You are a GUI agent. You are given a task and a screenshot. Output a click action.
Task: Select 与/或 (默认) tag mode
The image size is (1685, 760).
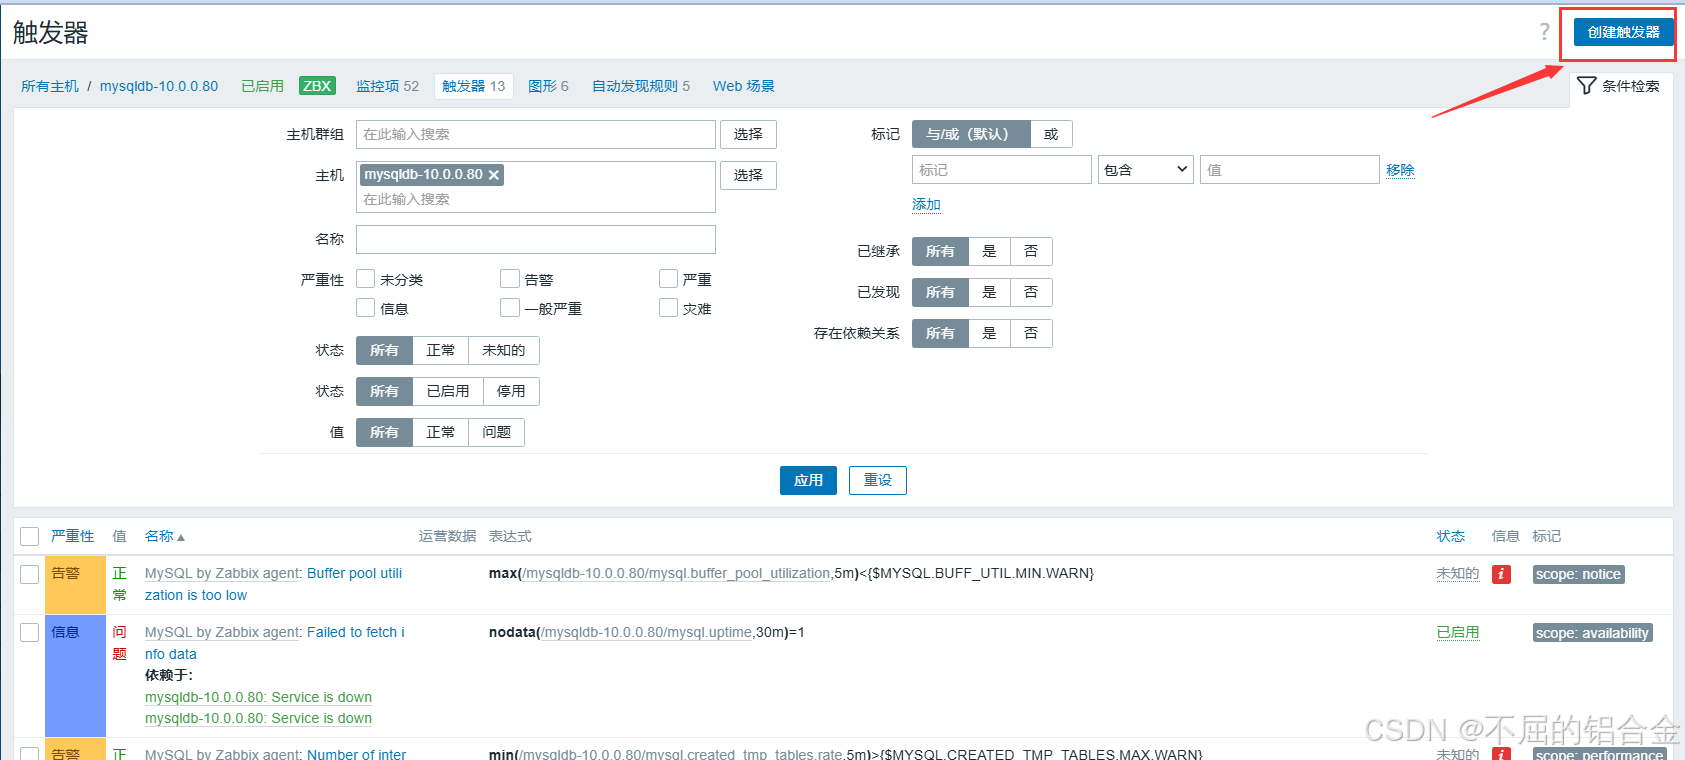coord(971,134)
